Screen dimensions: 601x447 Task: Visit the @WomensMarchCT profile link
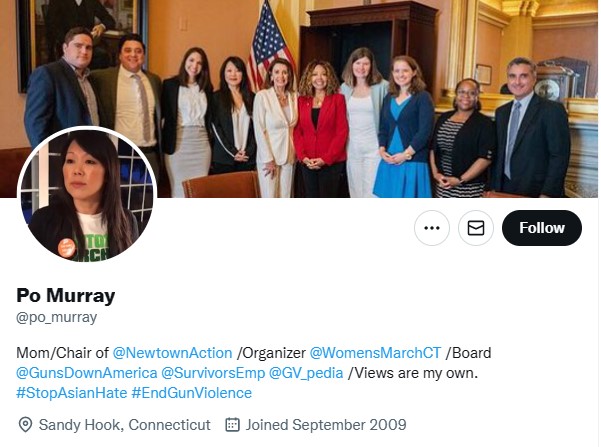pos(375,353)
